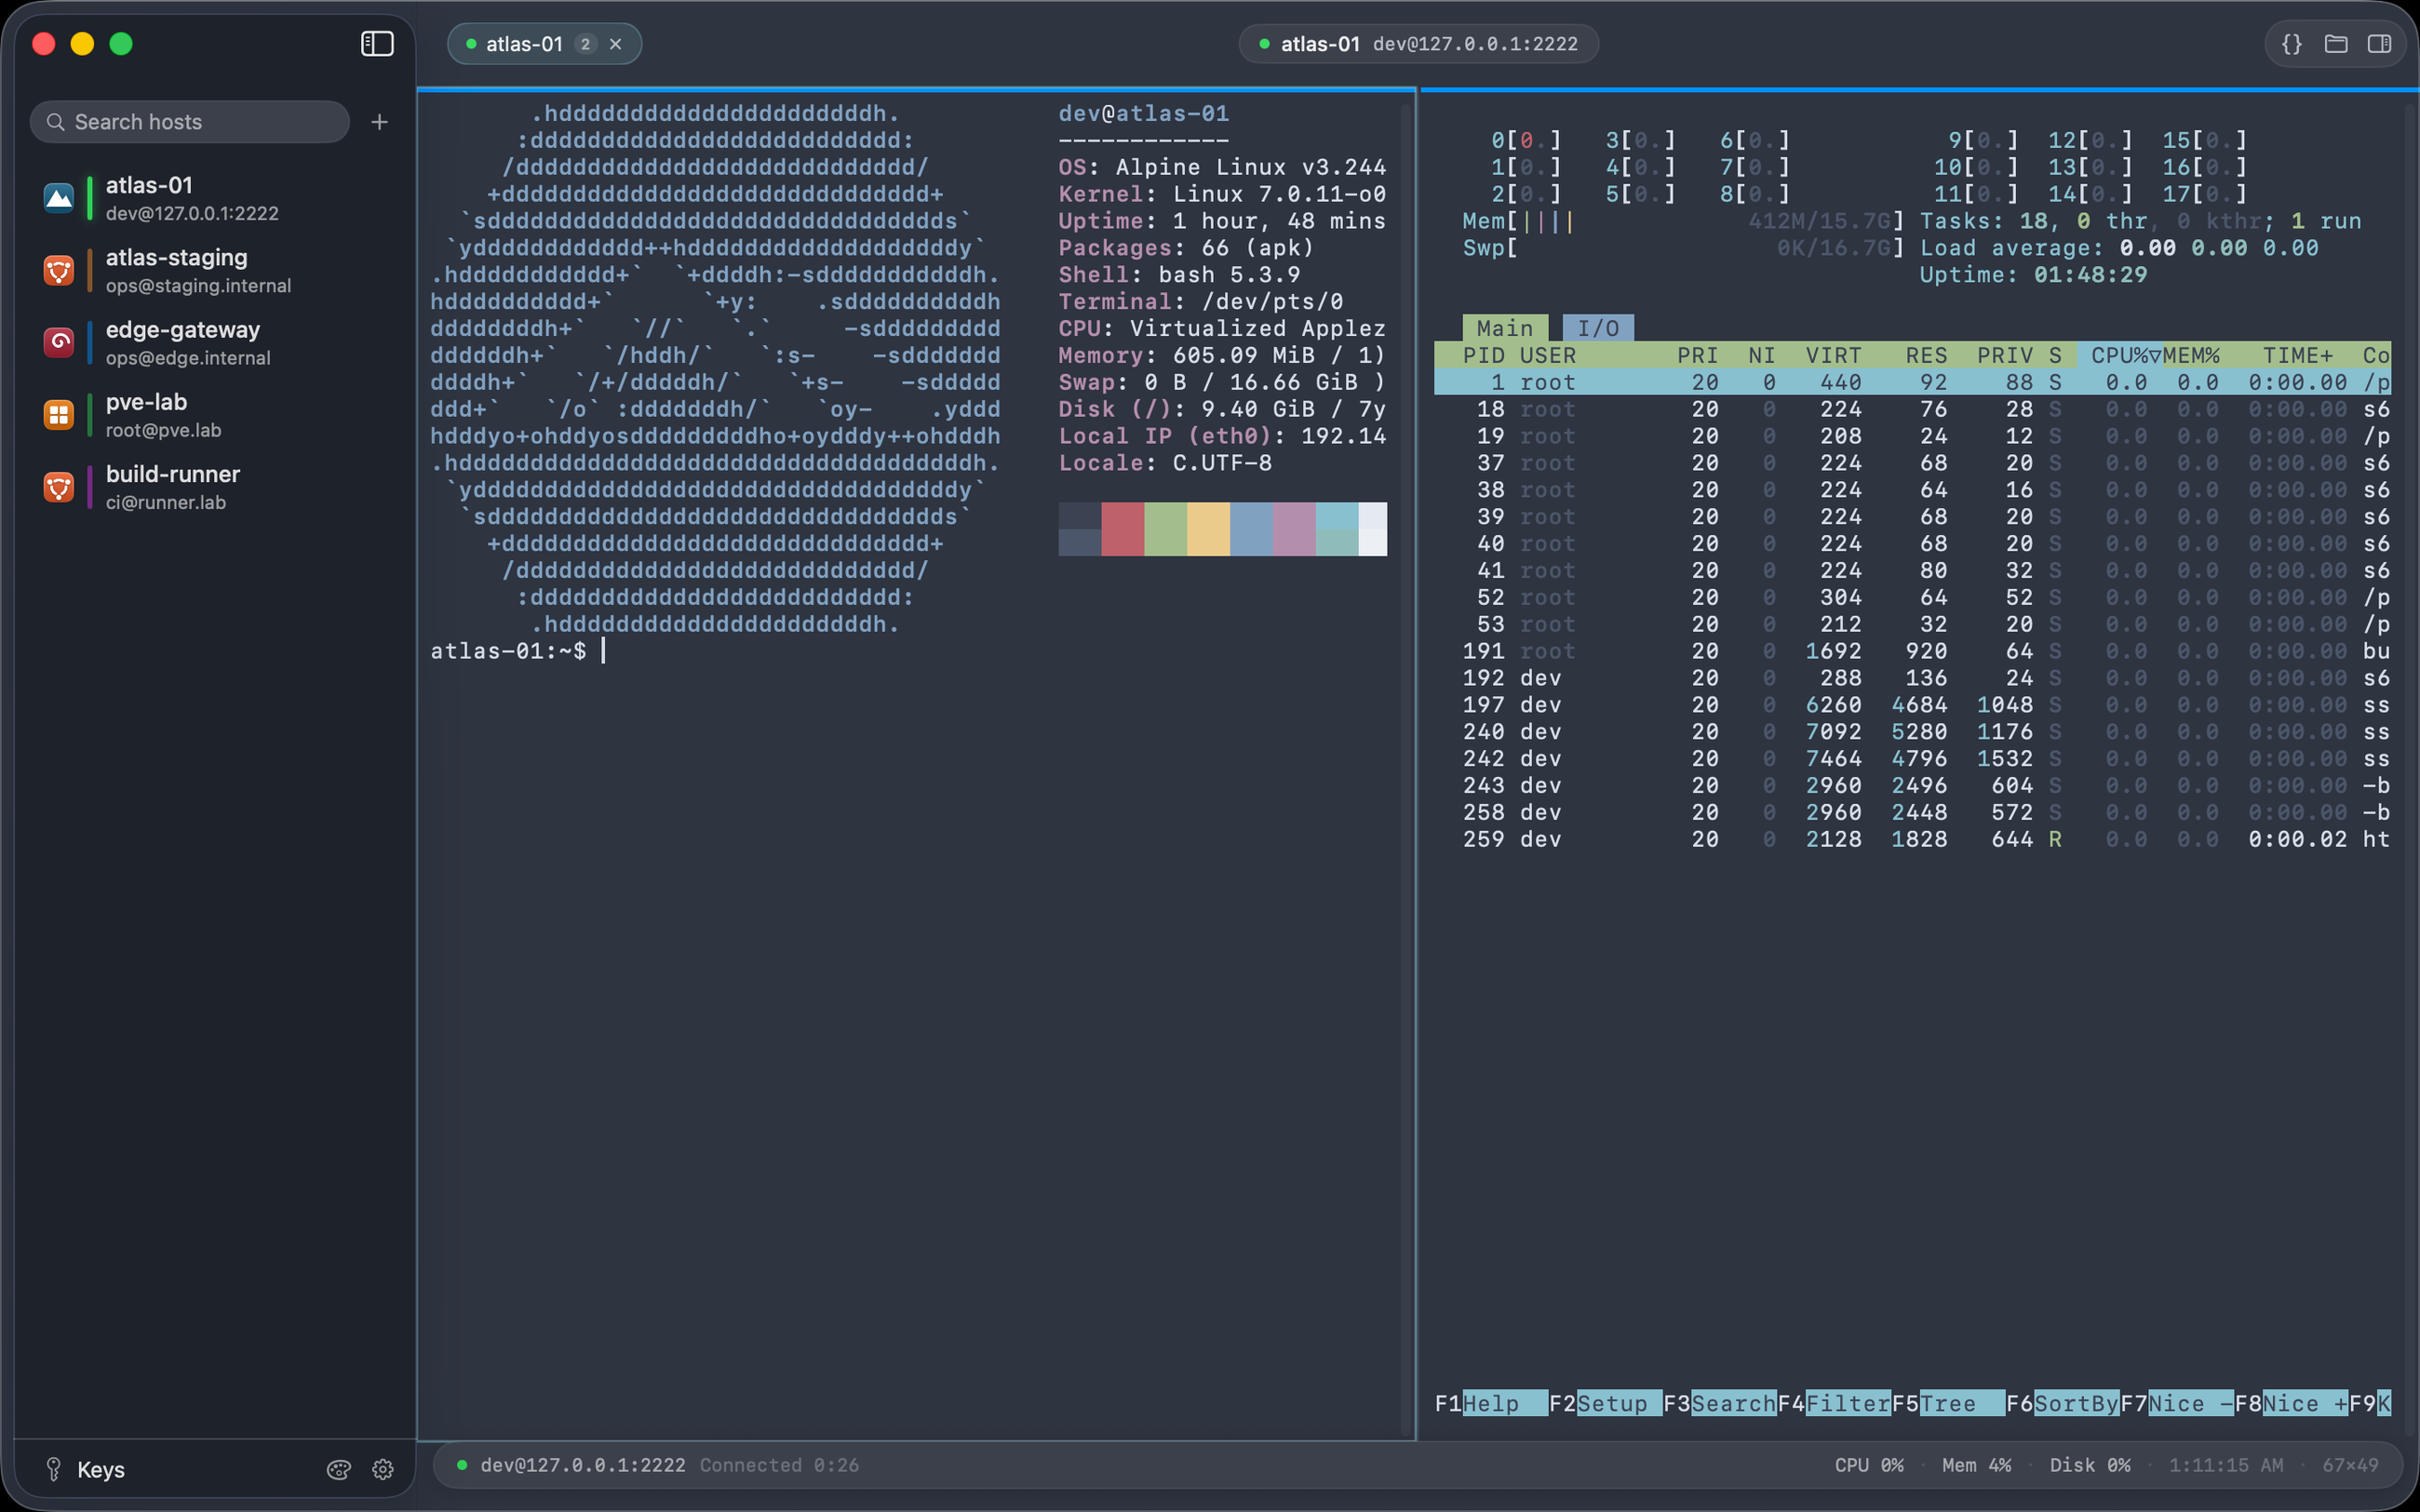Click F1 Help in htop
The width and height of the screenshot is (2420, 1512).
tap(1490, 1404)
